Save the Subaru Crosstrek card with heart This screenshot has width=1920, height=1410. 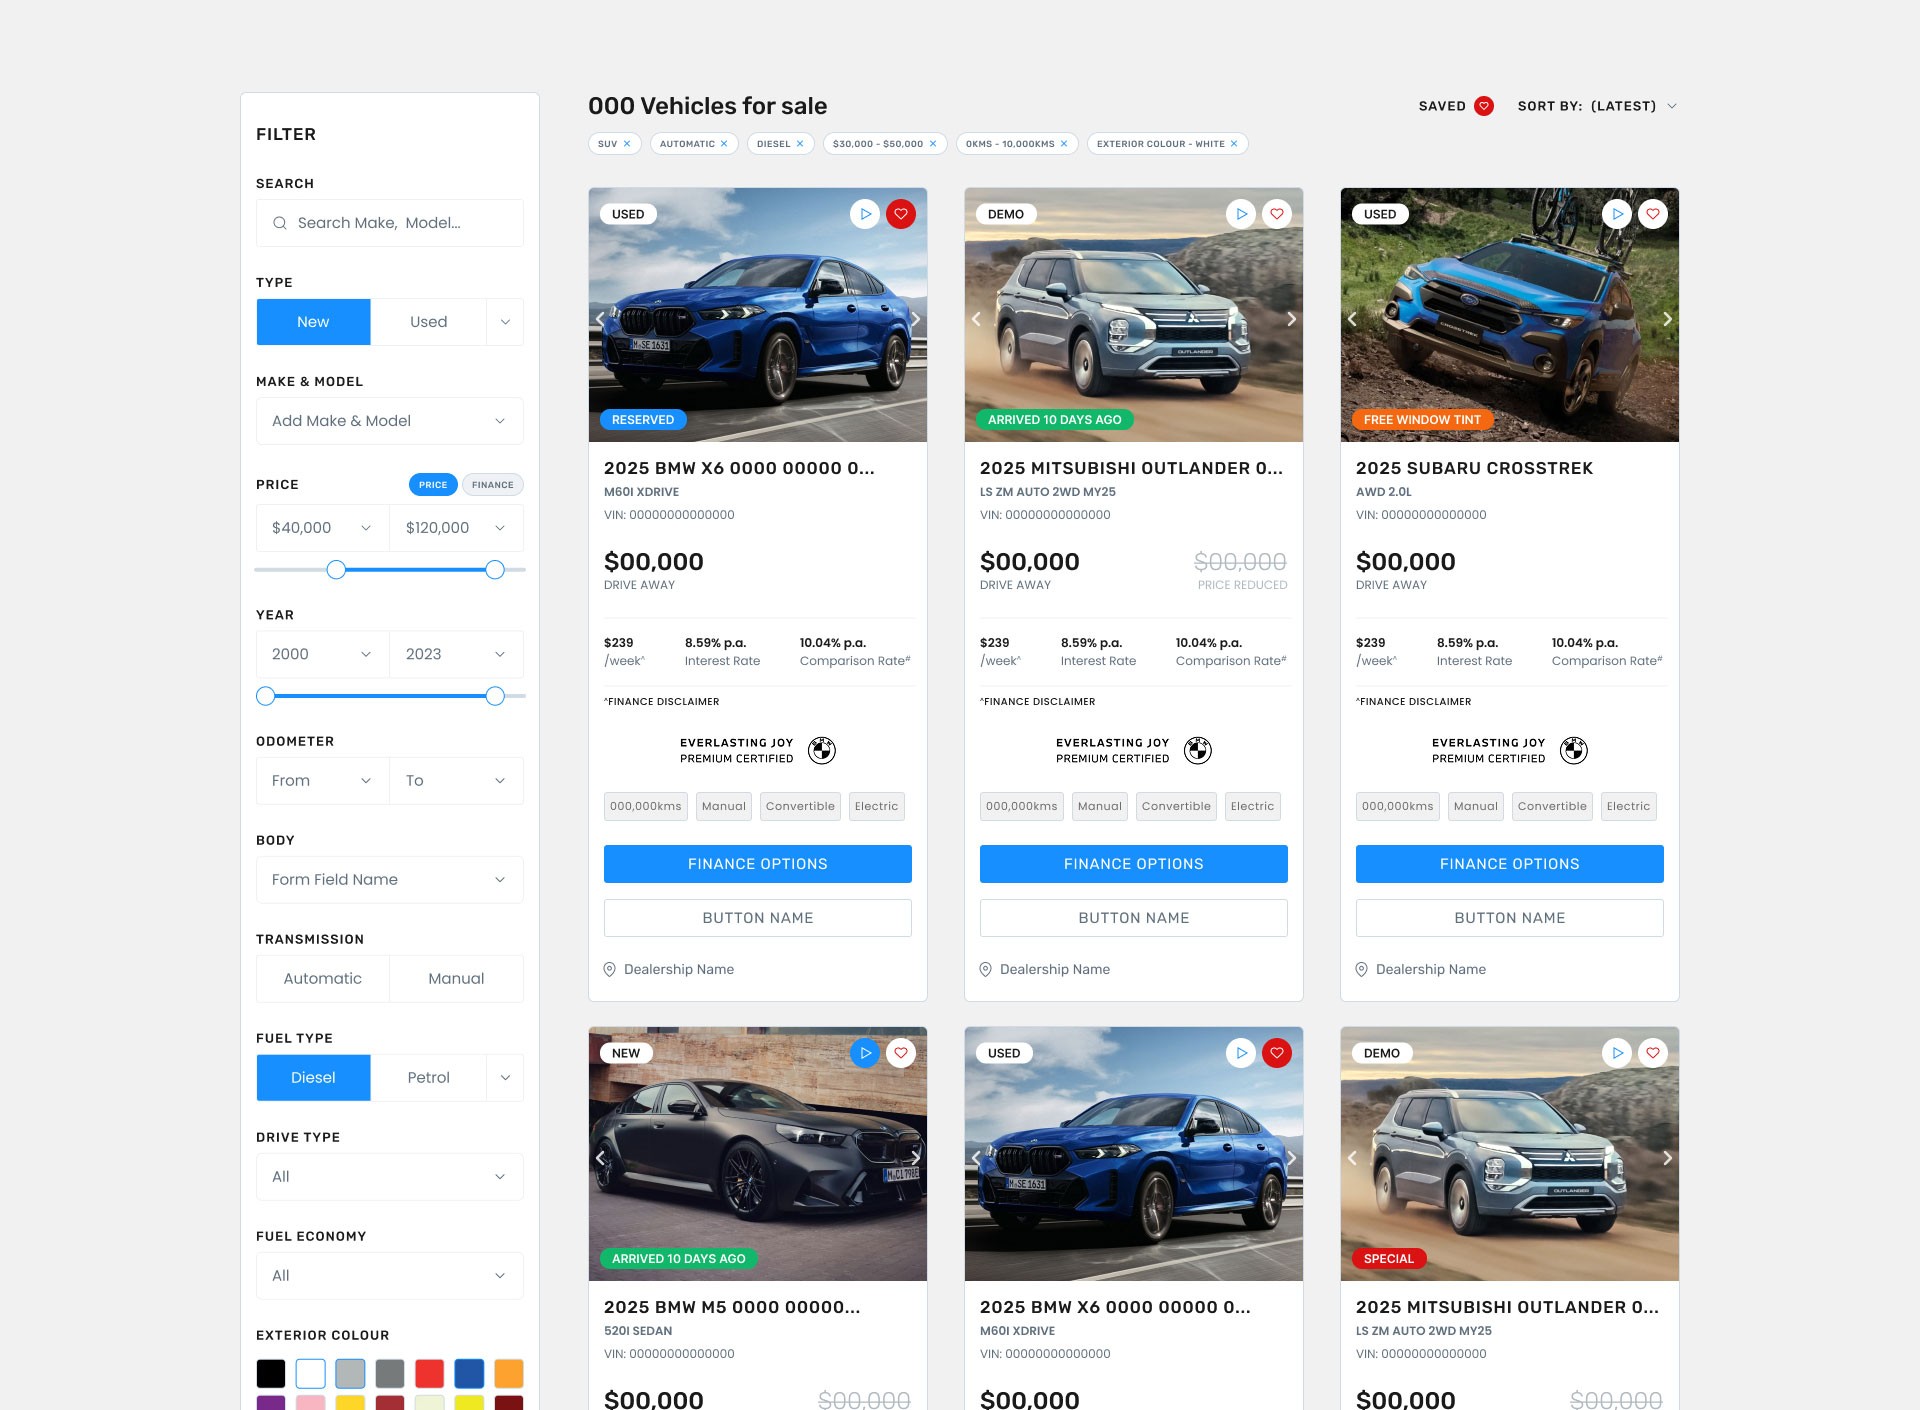[x=1653, y=214]
